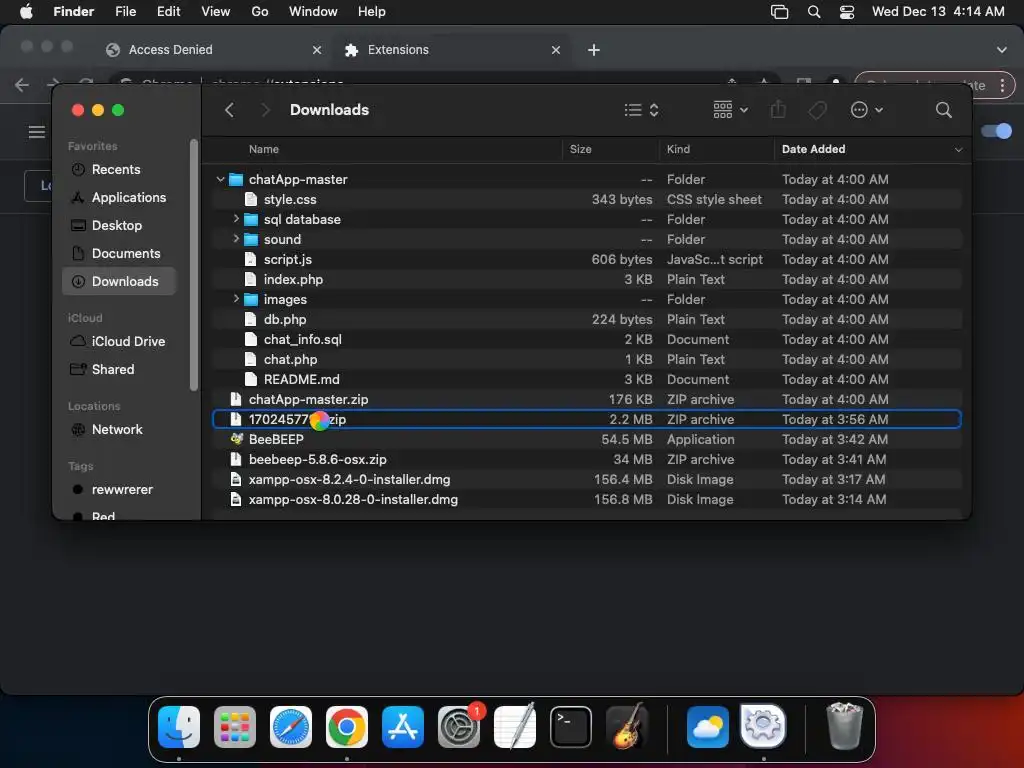The image size is (1024, 768).
Task: Sort by Date Added column header
Action: (813, 149)
